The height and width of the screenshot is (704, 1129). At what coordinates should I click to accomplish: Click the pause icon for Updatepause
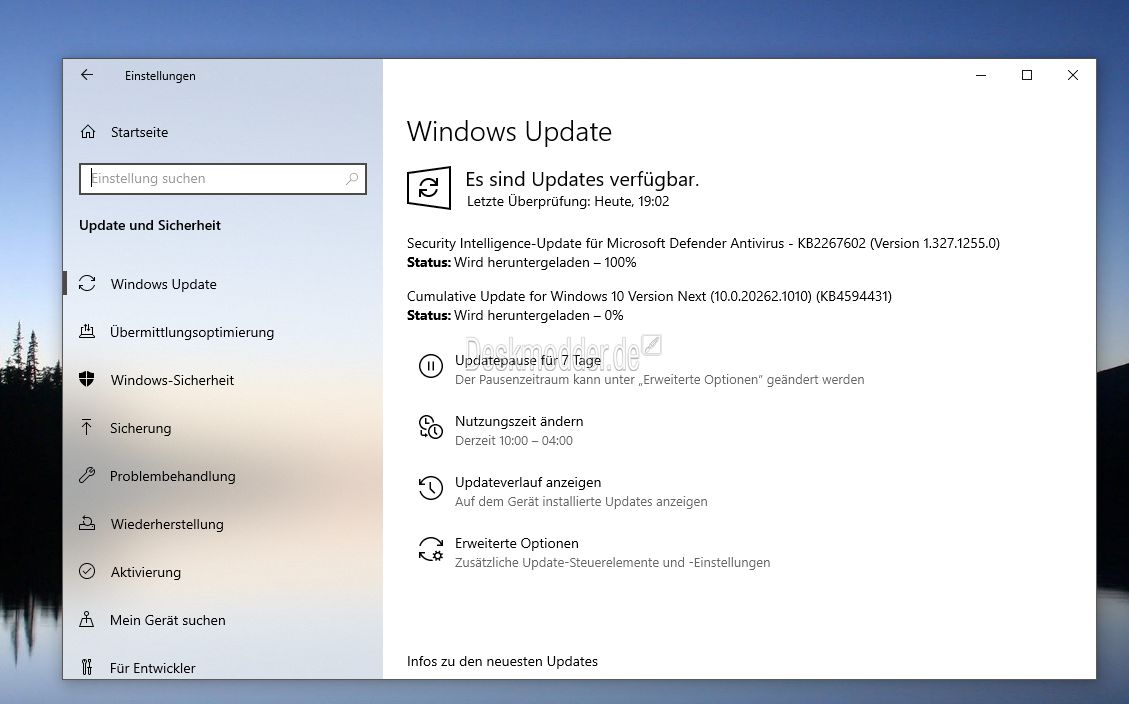point(431,366)
